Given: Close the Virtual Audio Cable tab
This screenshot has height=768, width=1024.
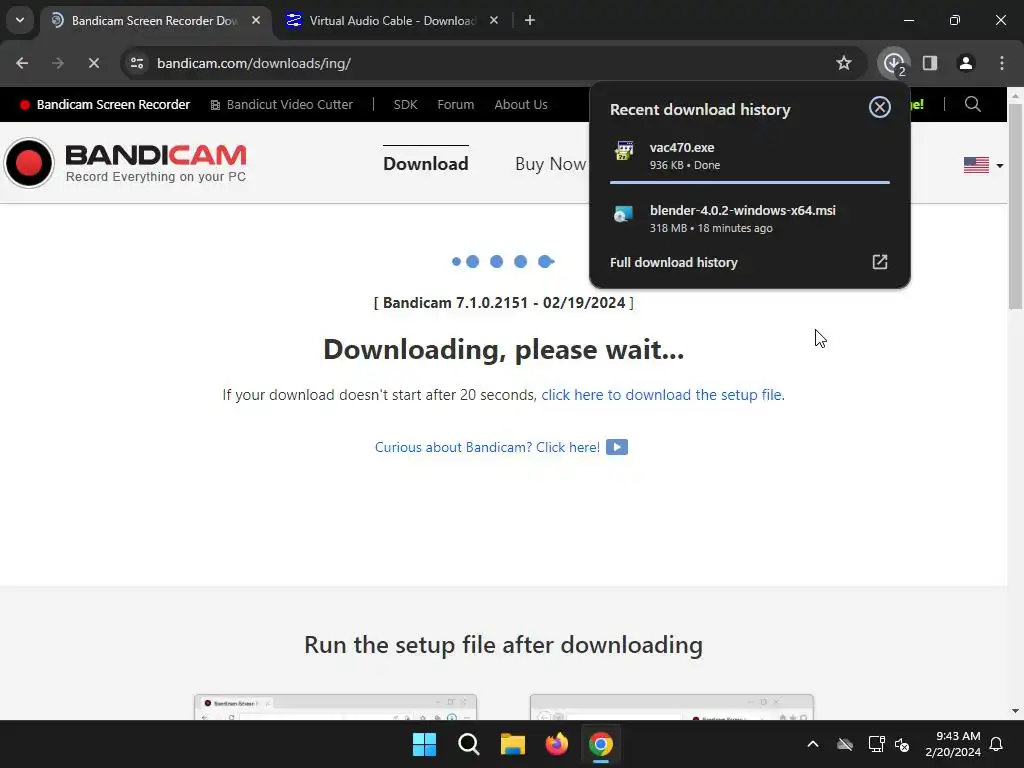Looking at the screenshot, I should tap(494, 20).
